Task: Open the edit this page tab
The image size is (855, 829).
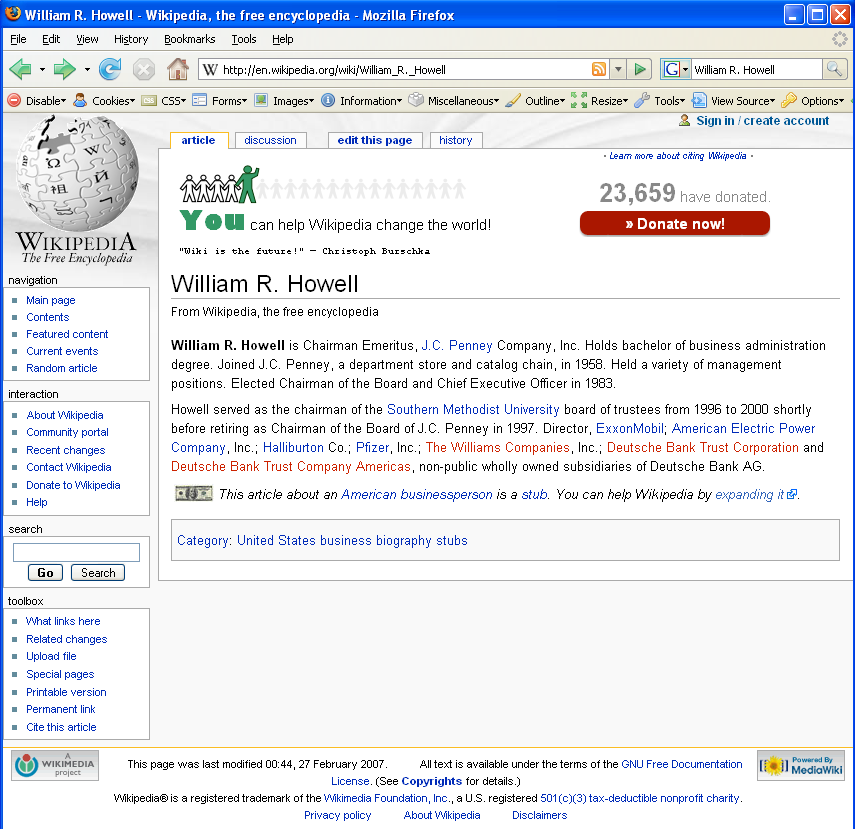Action: pos(375,140)
